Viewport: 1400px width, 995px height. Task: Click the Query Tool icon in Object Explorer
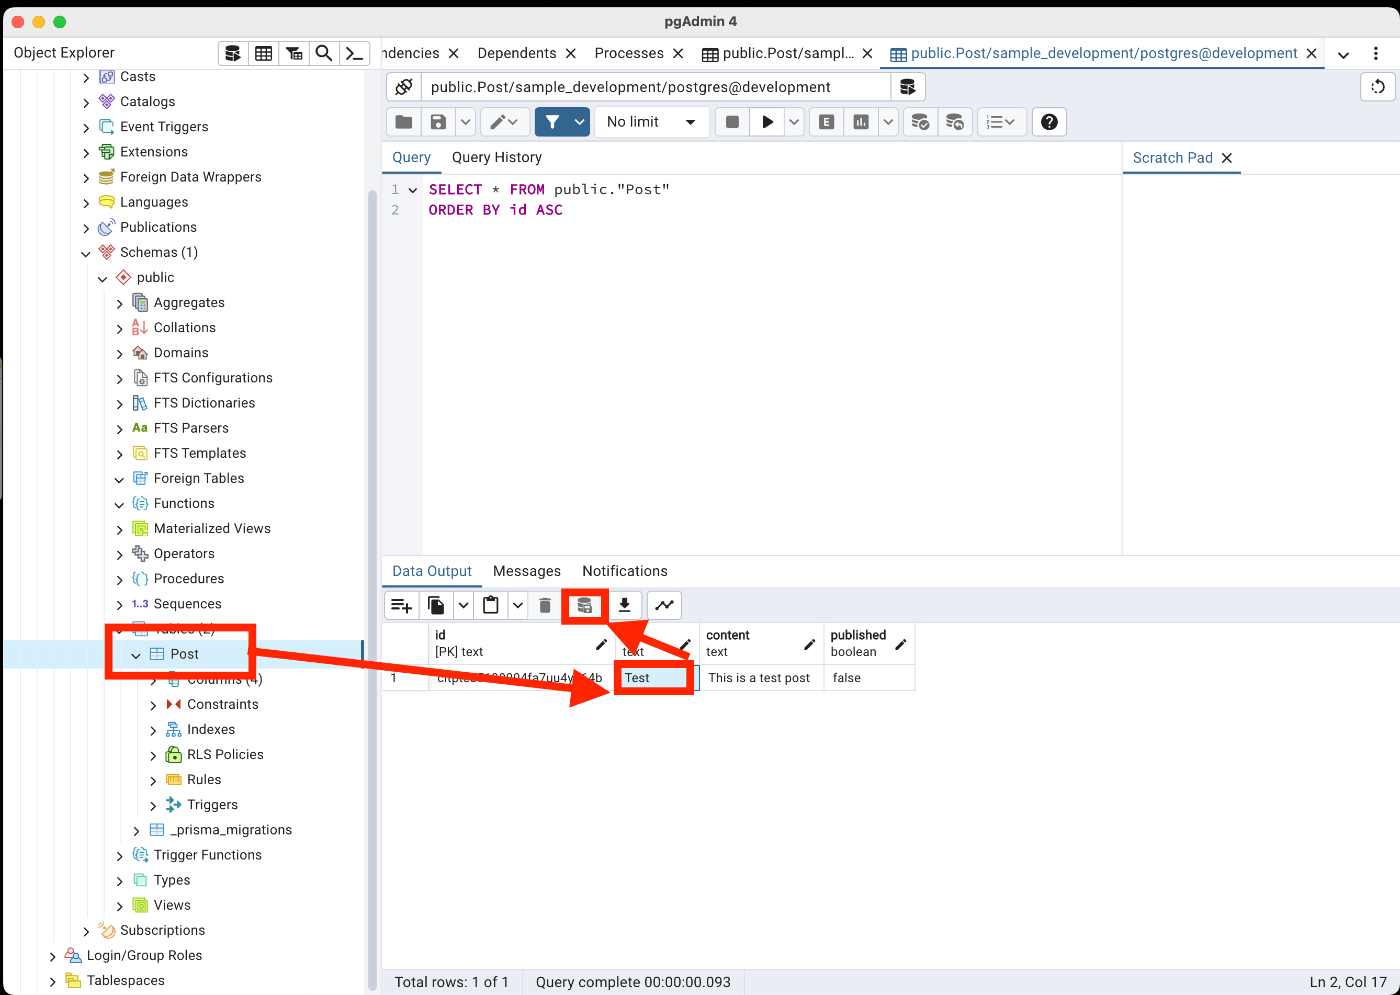[233, 53]
